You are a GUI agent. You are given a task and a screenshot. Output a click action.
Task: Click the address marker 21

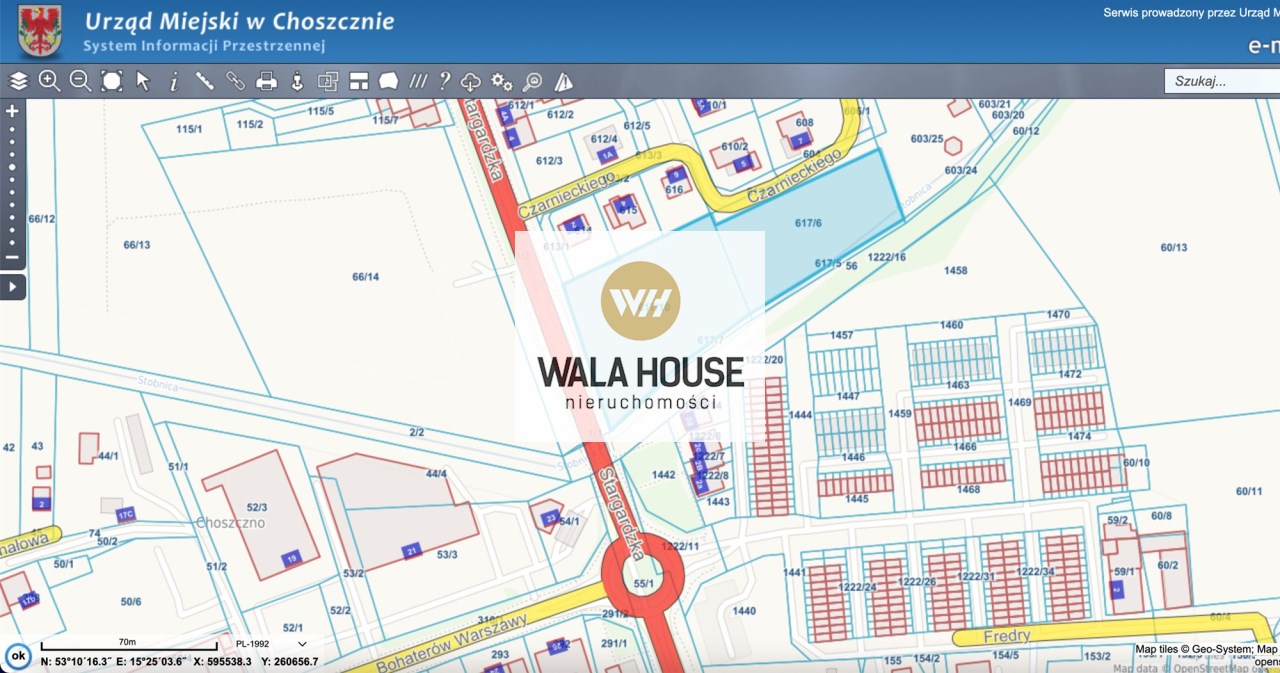pos(411,551)
